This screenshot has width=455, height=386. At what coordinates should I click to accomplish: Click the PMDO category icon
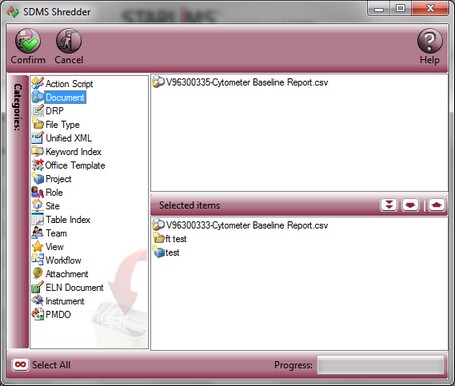(x=38, y=314)
